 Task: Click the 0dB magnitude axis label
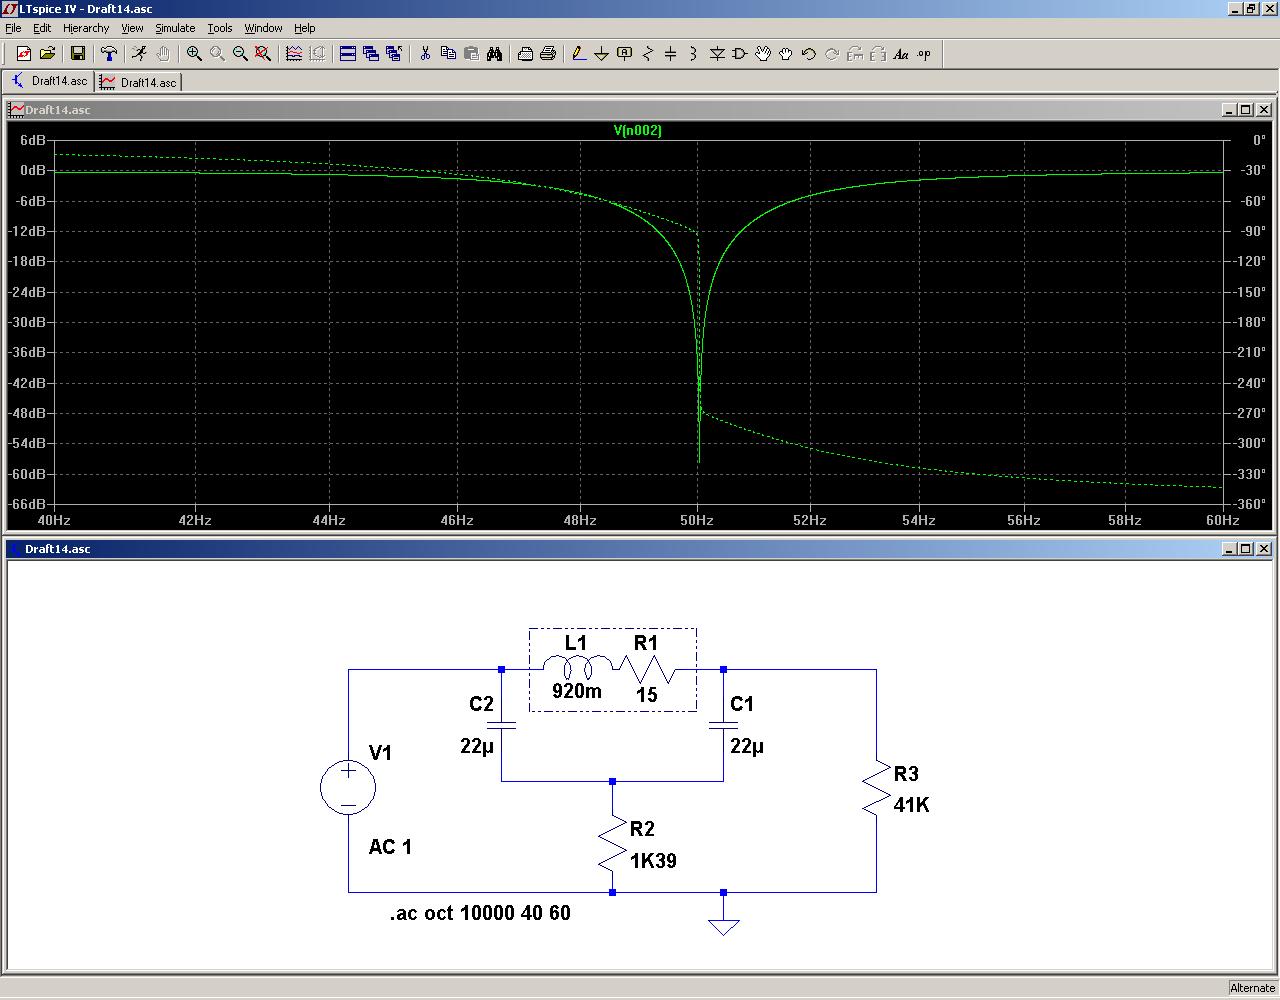coord(33,170)
